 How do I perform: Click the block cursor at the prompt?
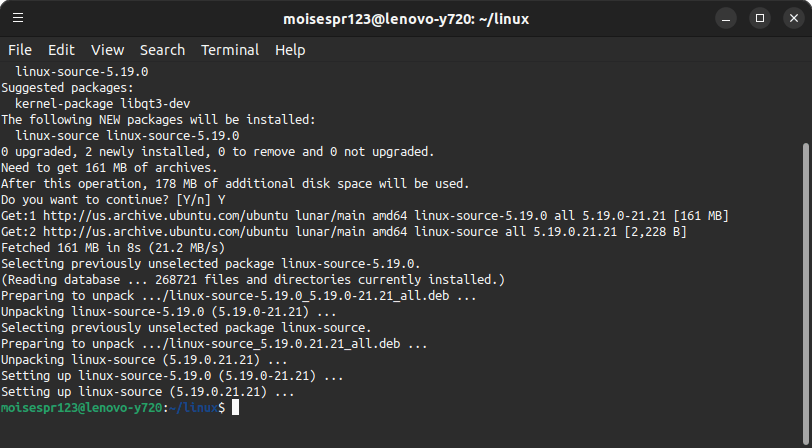tap(235, 408)
